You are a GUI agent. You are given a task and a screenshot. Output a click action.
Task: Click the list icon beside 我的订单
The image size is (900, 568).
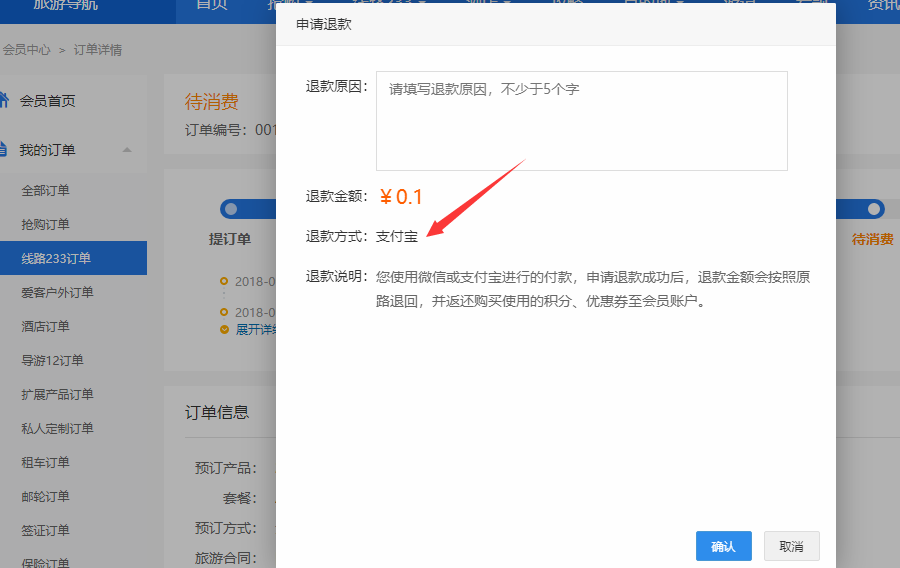coord(4,150)
